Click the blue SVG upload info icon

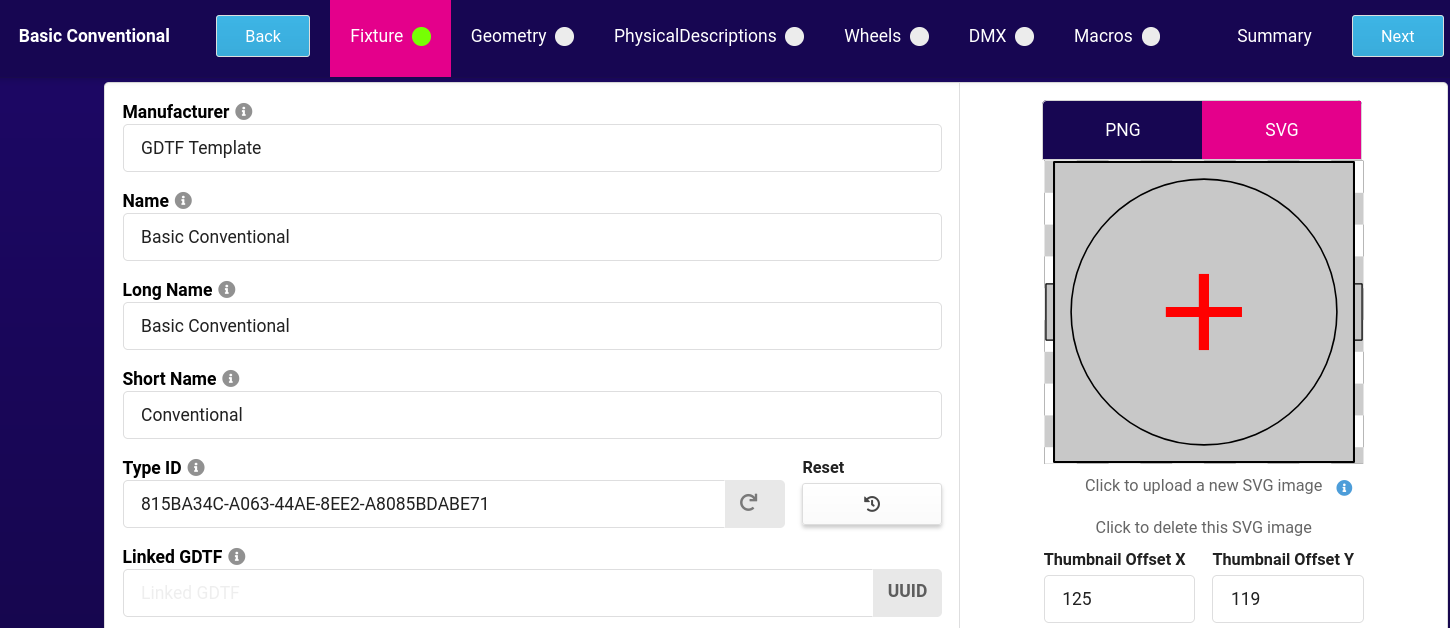coord(1345,488)
